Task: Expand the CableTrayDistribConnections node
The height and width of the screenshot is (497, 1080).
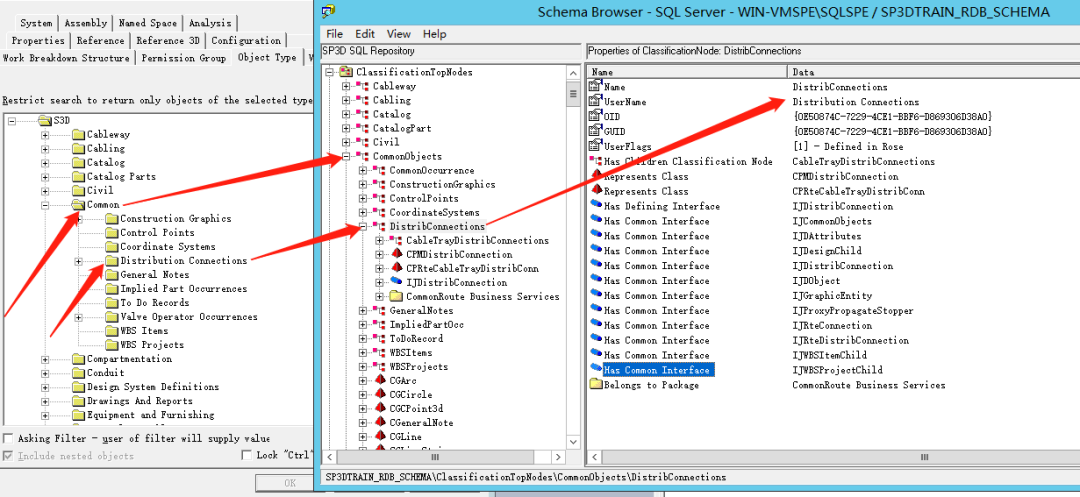Action: pyautogui.click(x=380, y=240)
